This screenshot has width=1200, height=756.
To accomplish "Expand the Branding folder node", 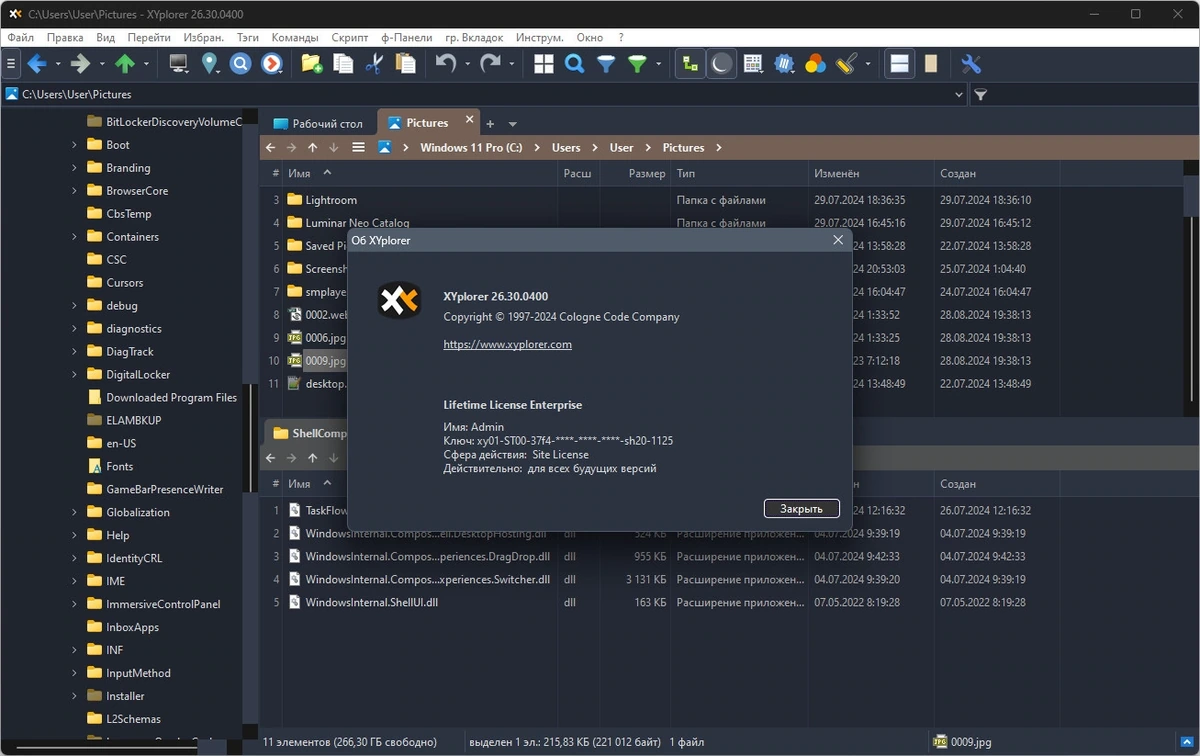I will click(x=75, y=168).
